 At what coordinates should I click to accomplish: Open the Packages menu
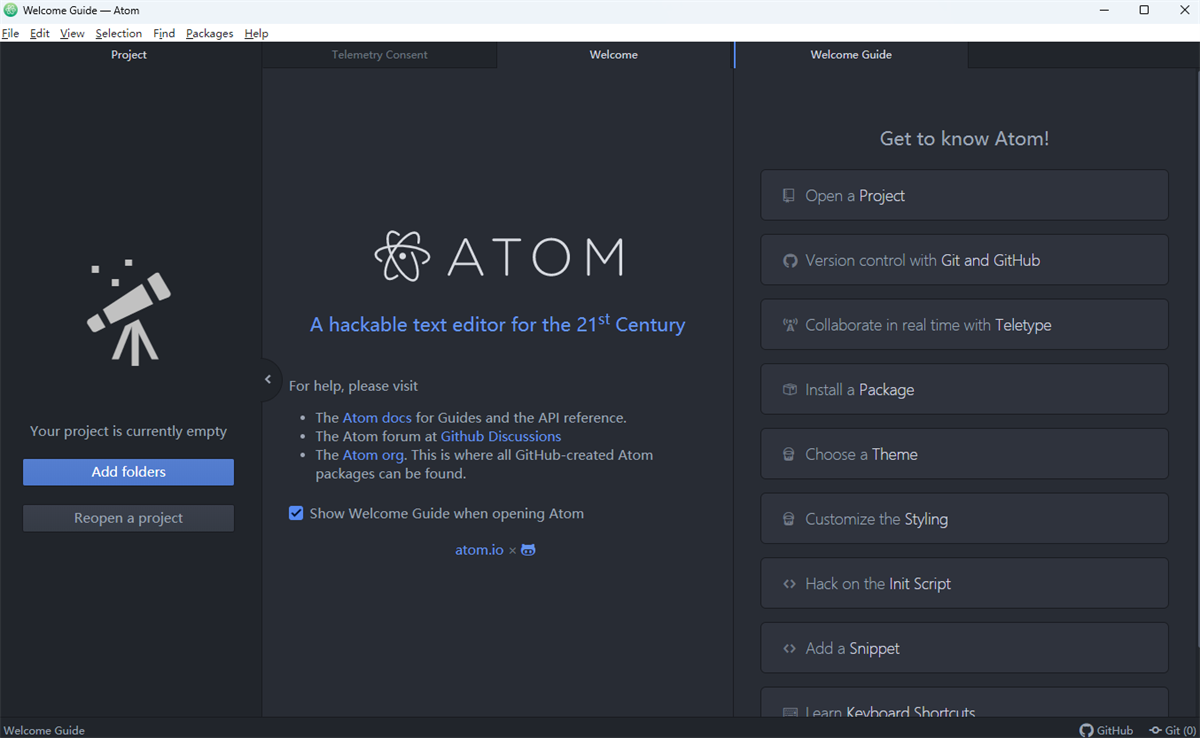pyautogui.click(x=209, y=33)
